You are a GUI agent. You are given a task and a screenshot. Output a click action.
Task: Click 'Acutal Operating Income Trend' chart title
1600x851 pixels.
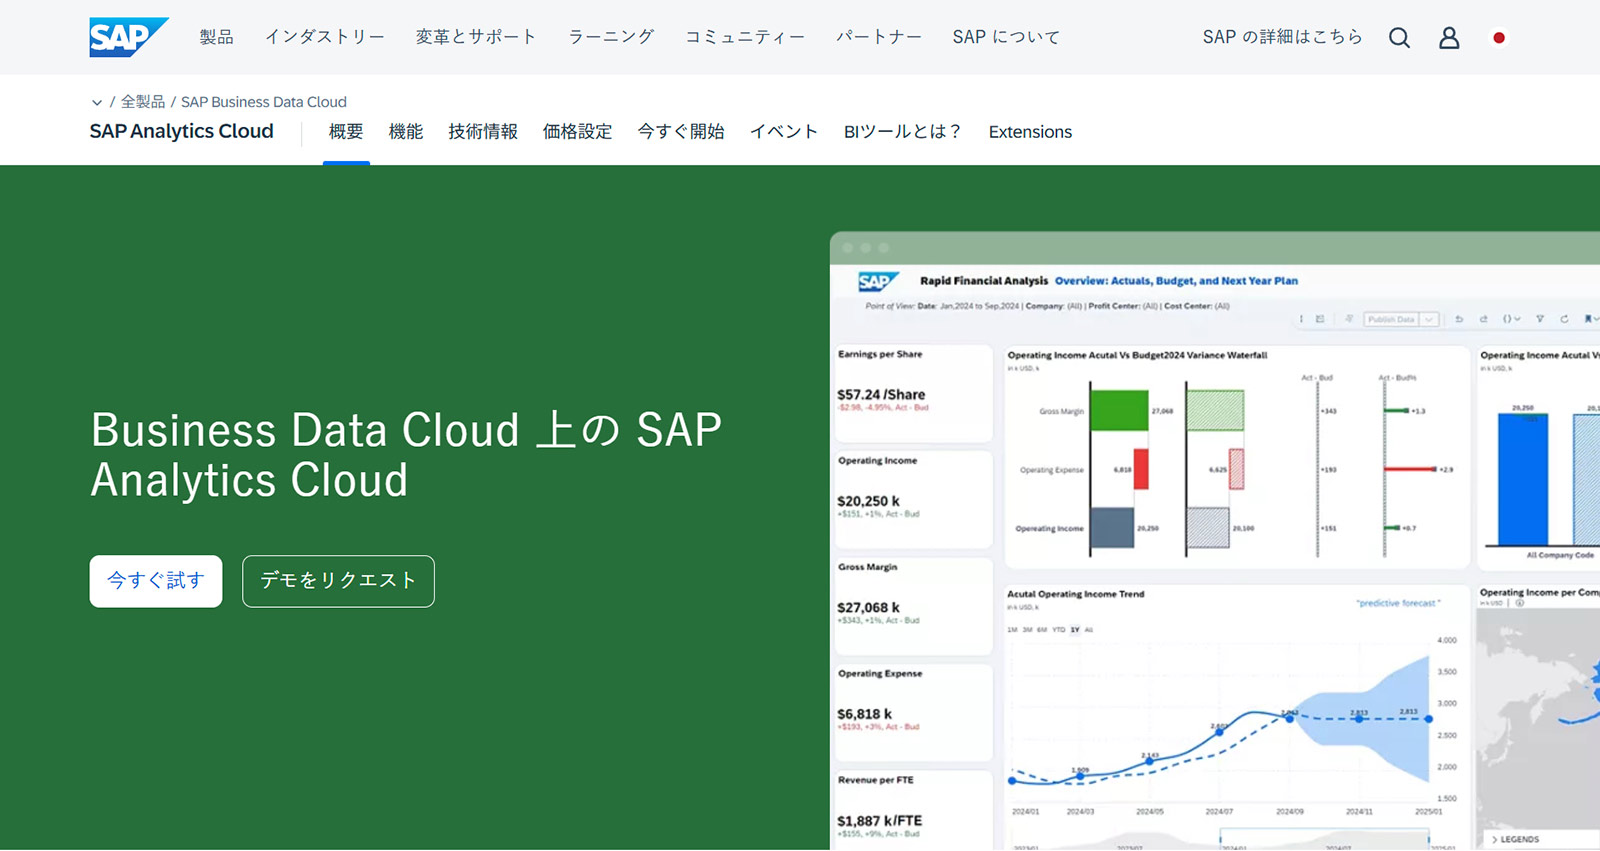[x=1076, y=594]
